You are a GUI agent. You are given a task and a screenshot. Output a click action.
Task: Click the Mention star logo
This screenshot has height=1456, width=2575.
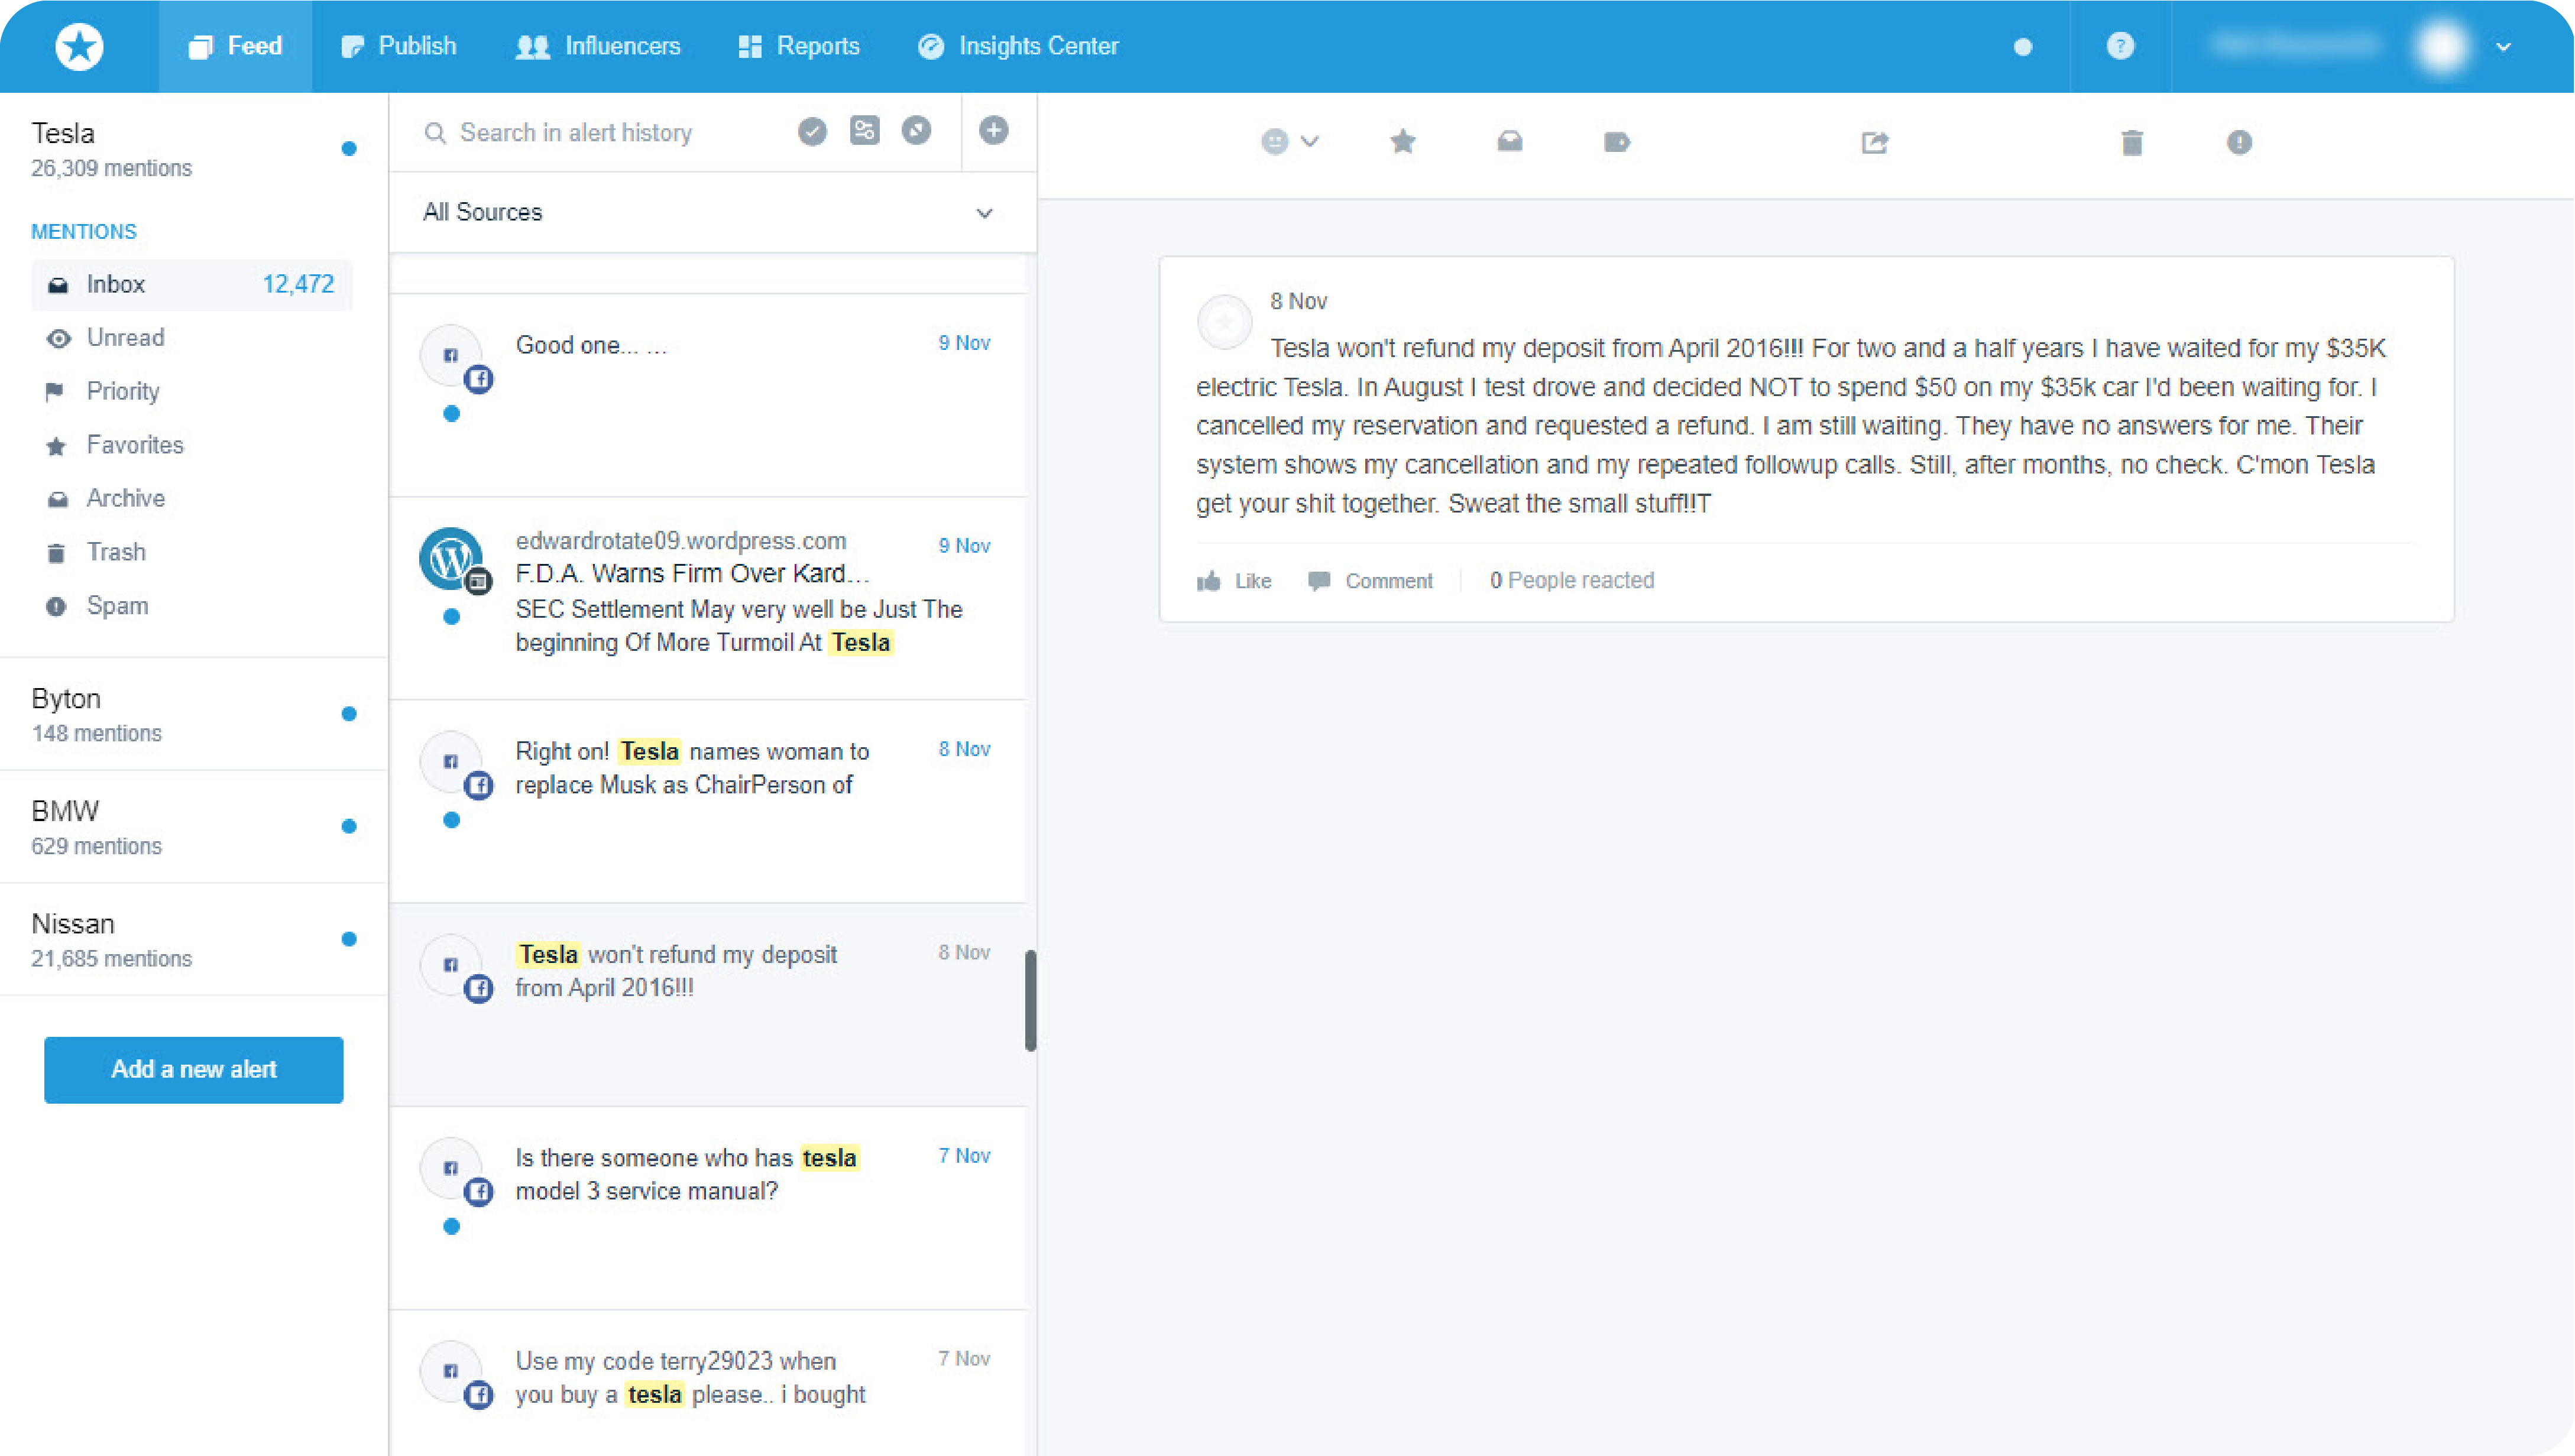[x=79, y=46]
